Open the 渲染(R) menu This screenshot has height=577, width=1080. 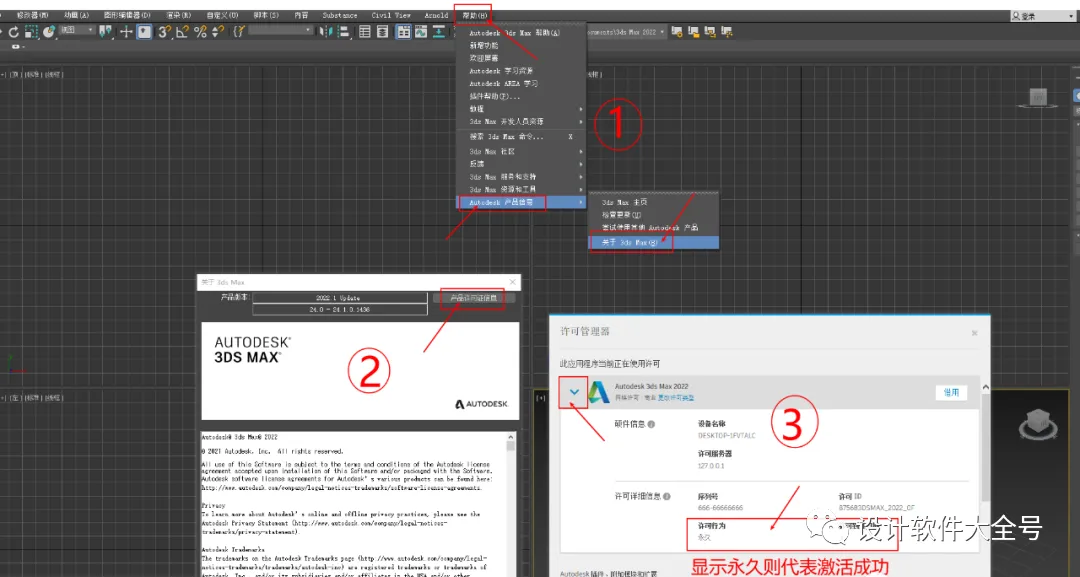coord(178,15)
